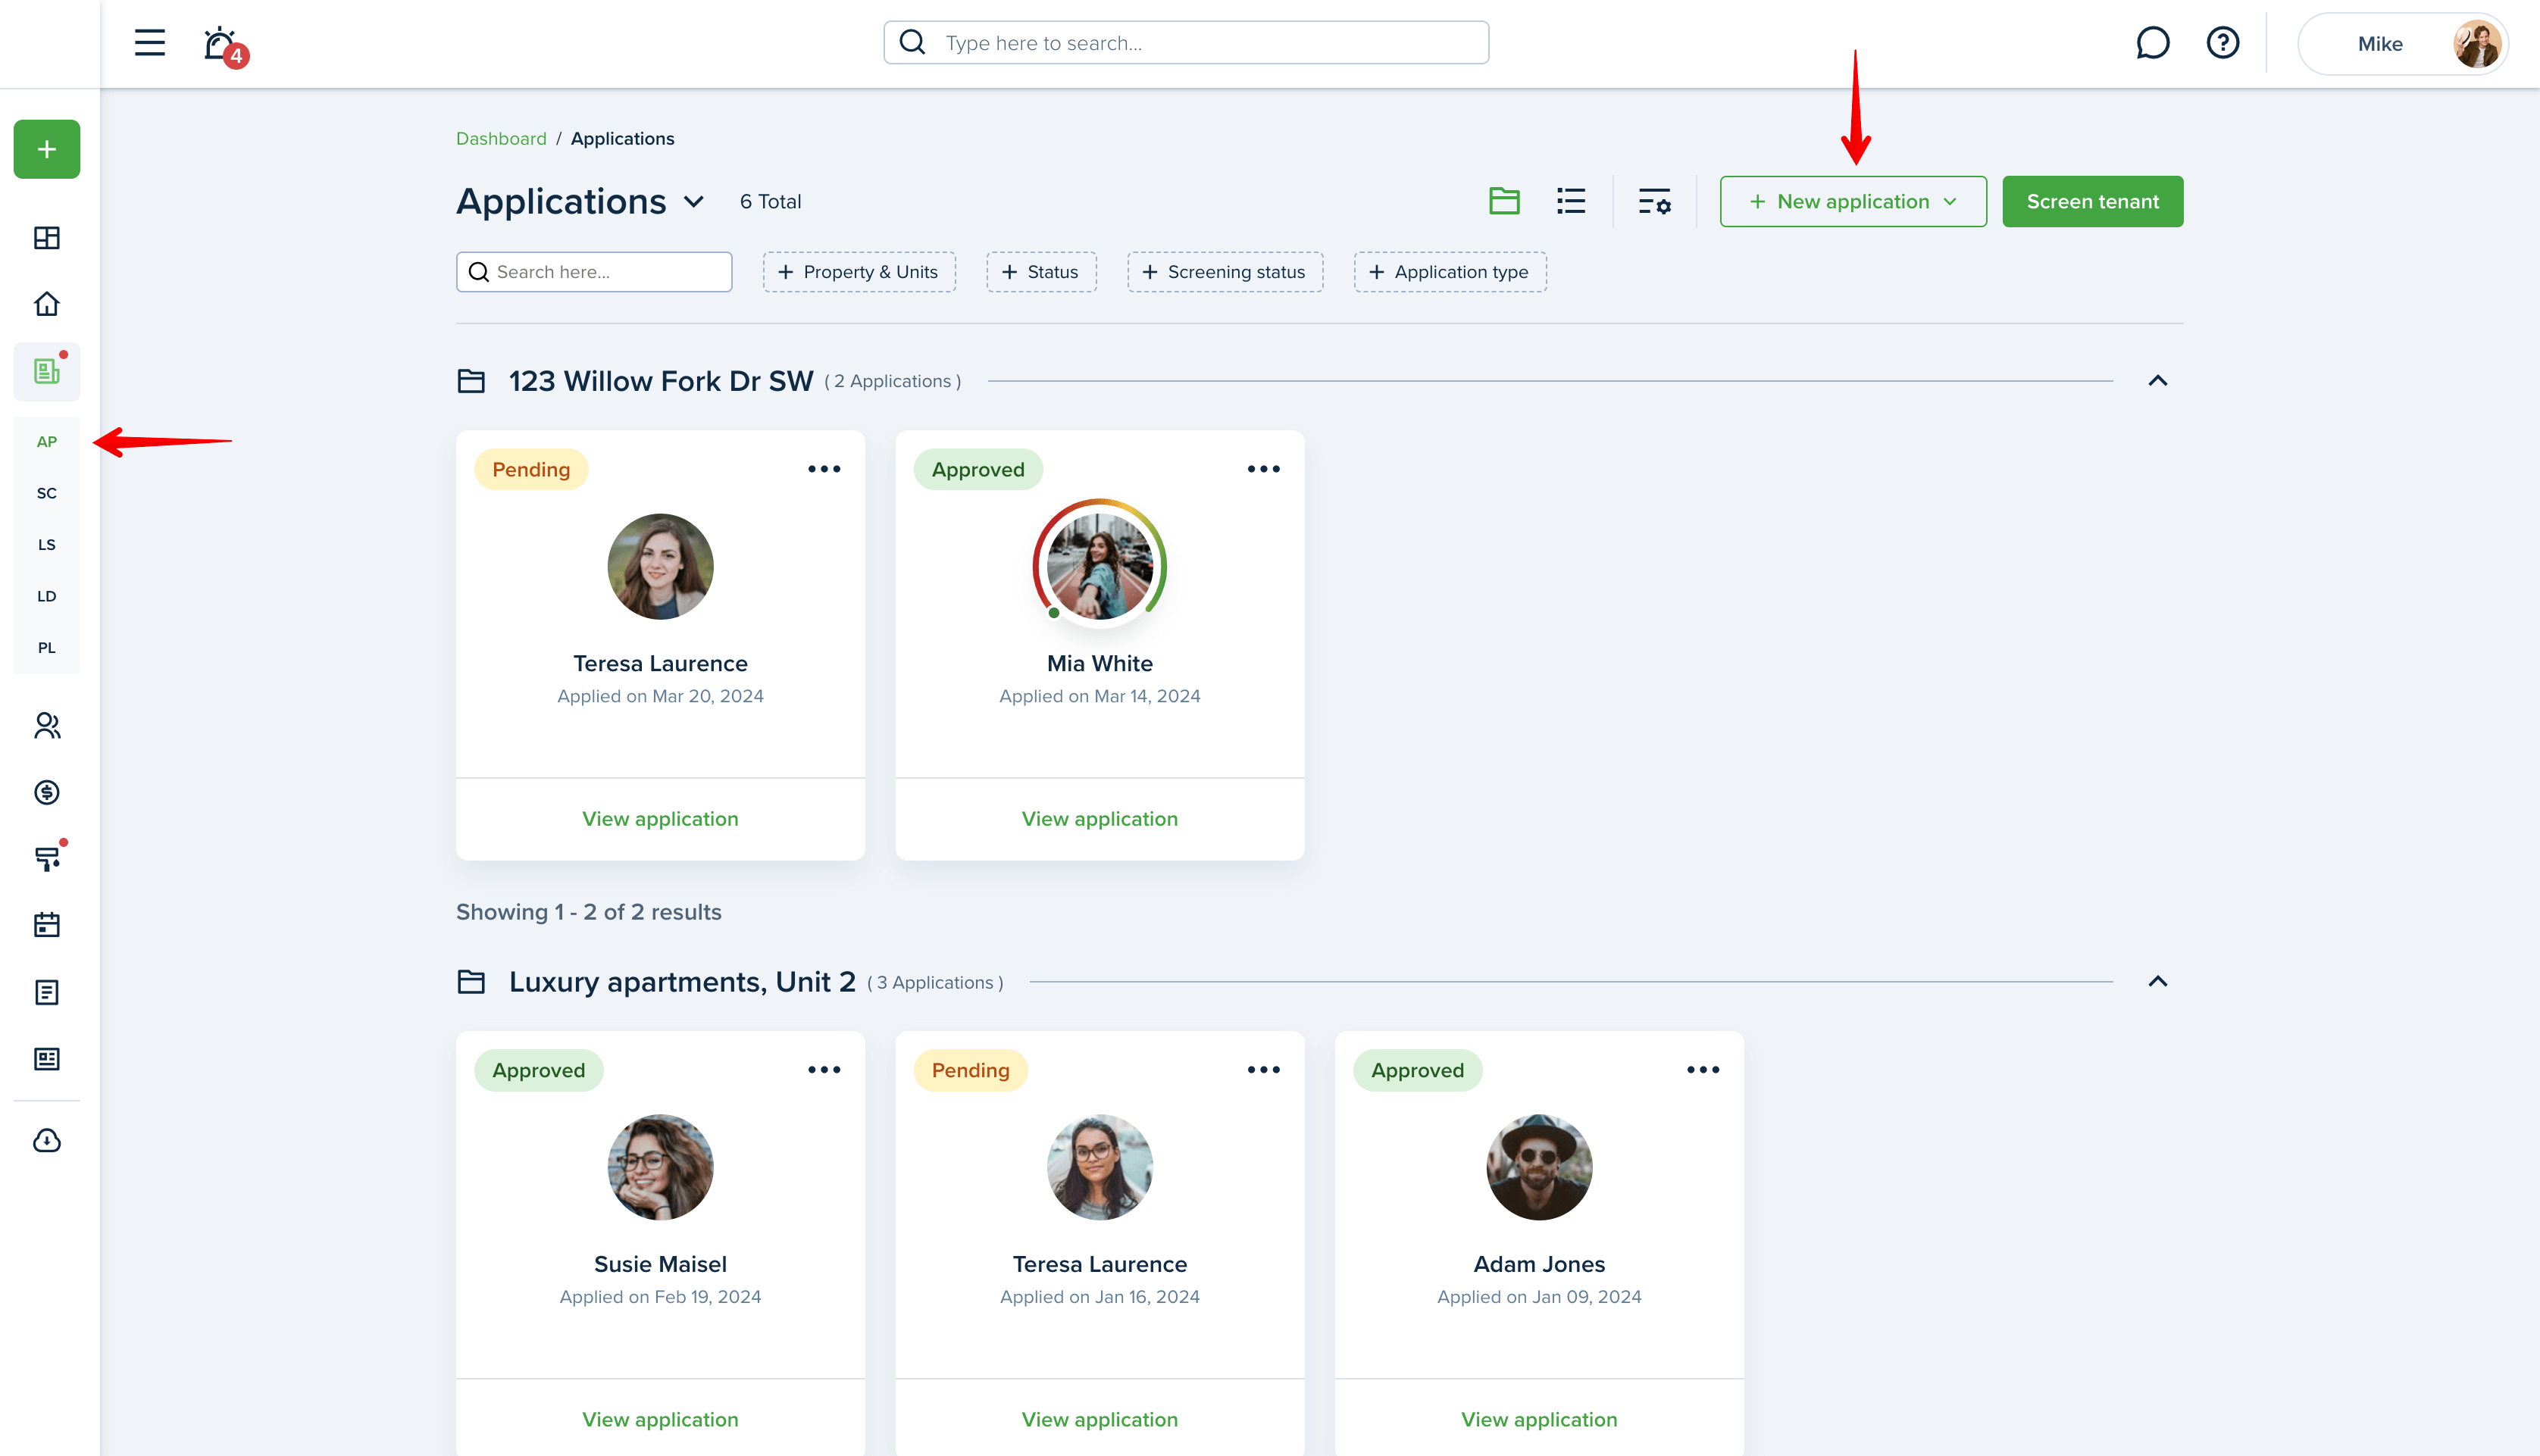Open Susie Maisel card three-dot menu
The width and height of the screenshot is (2540, 1456).
[824, 1070]
